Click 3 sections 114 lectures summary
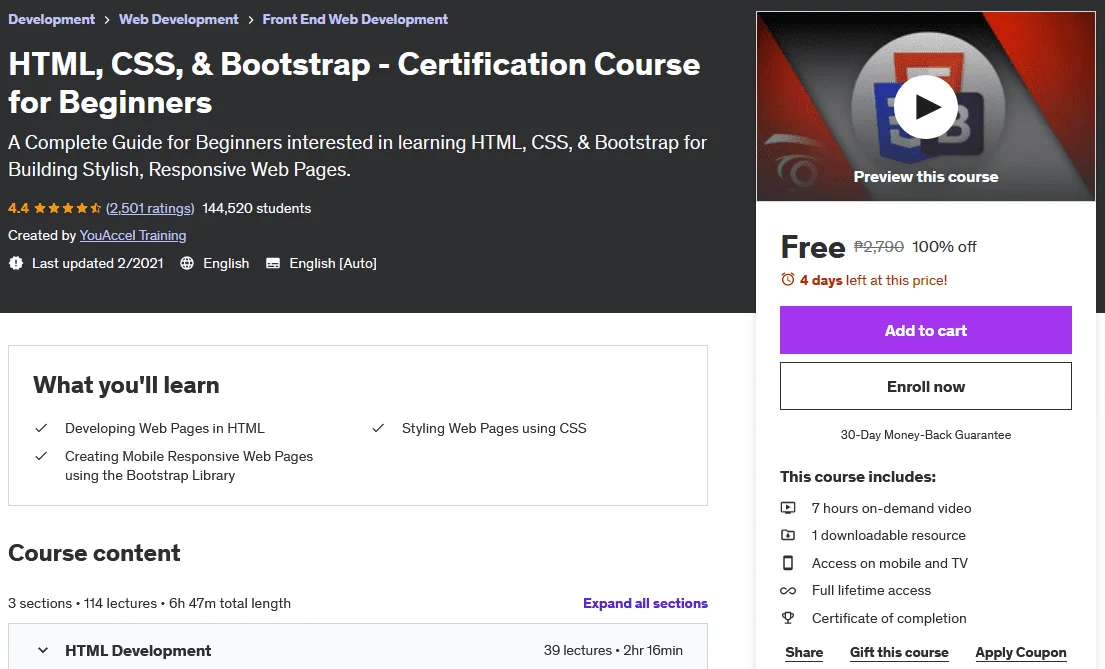The height and width of the screenshot is (669, 1105). point(149,603)
